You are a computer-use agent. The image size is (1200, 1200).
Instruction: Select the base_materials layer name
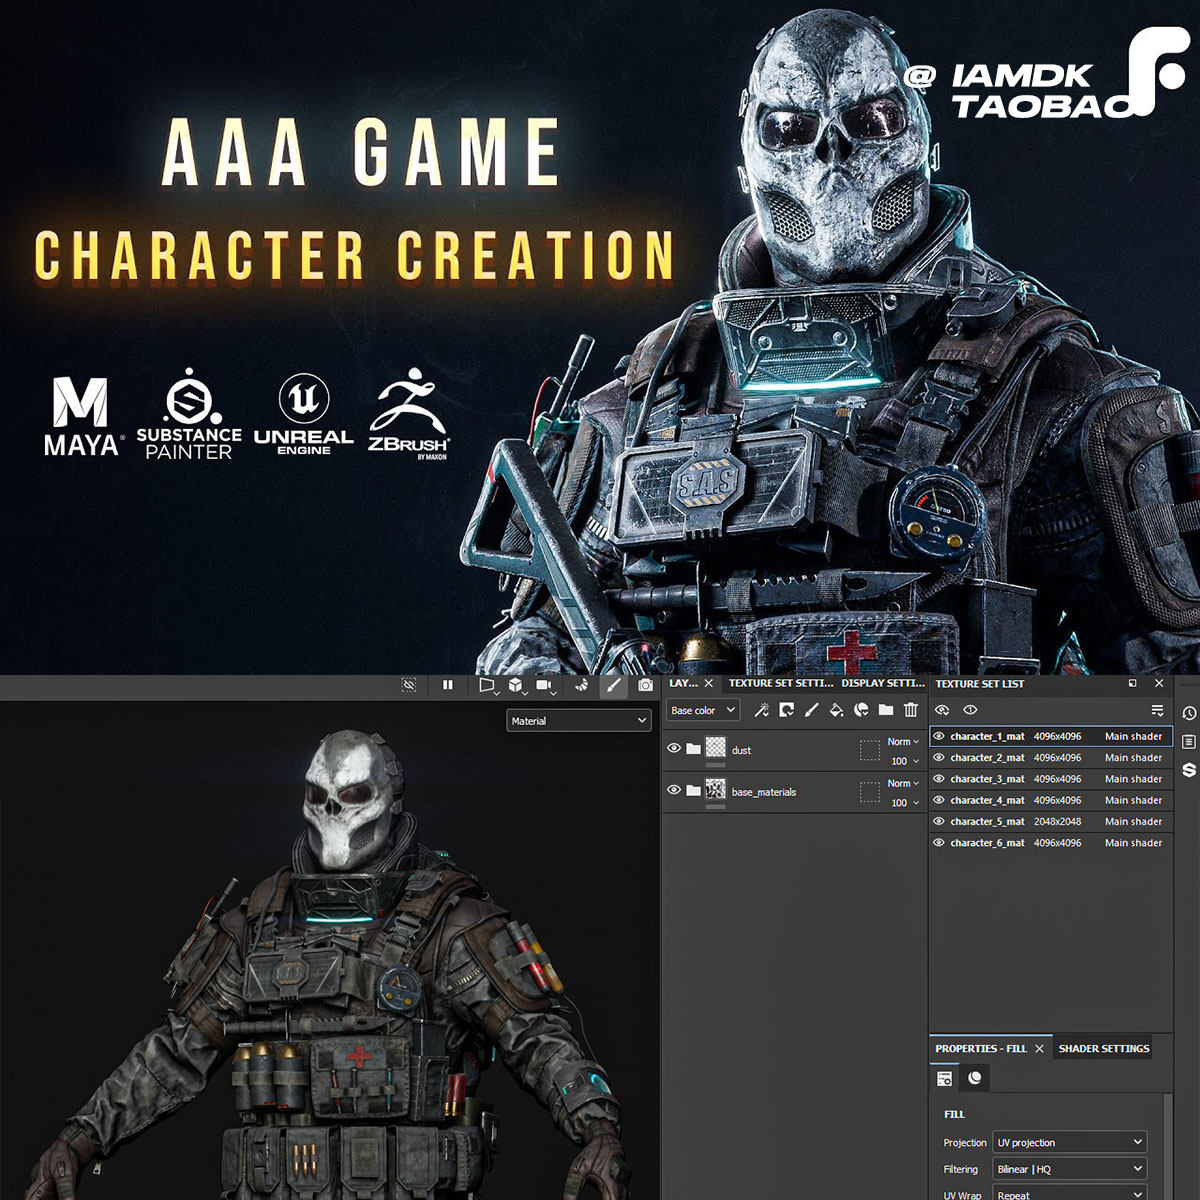point(764,792)
